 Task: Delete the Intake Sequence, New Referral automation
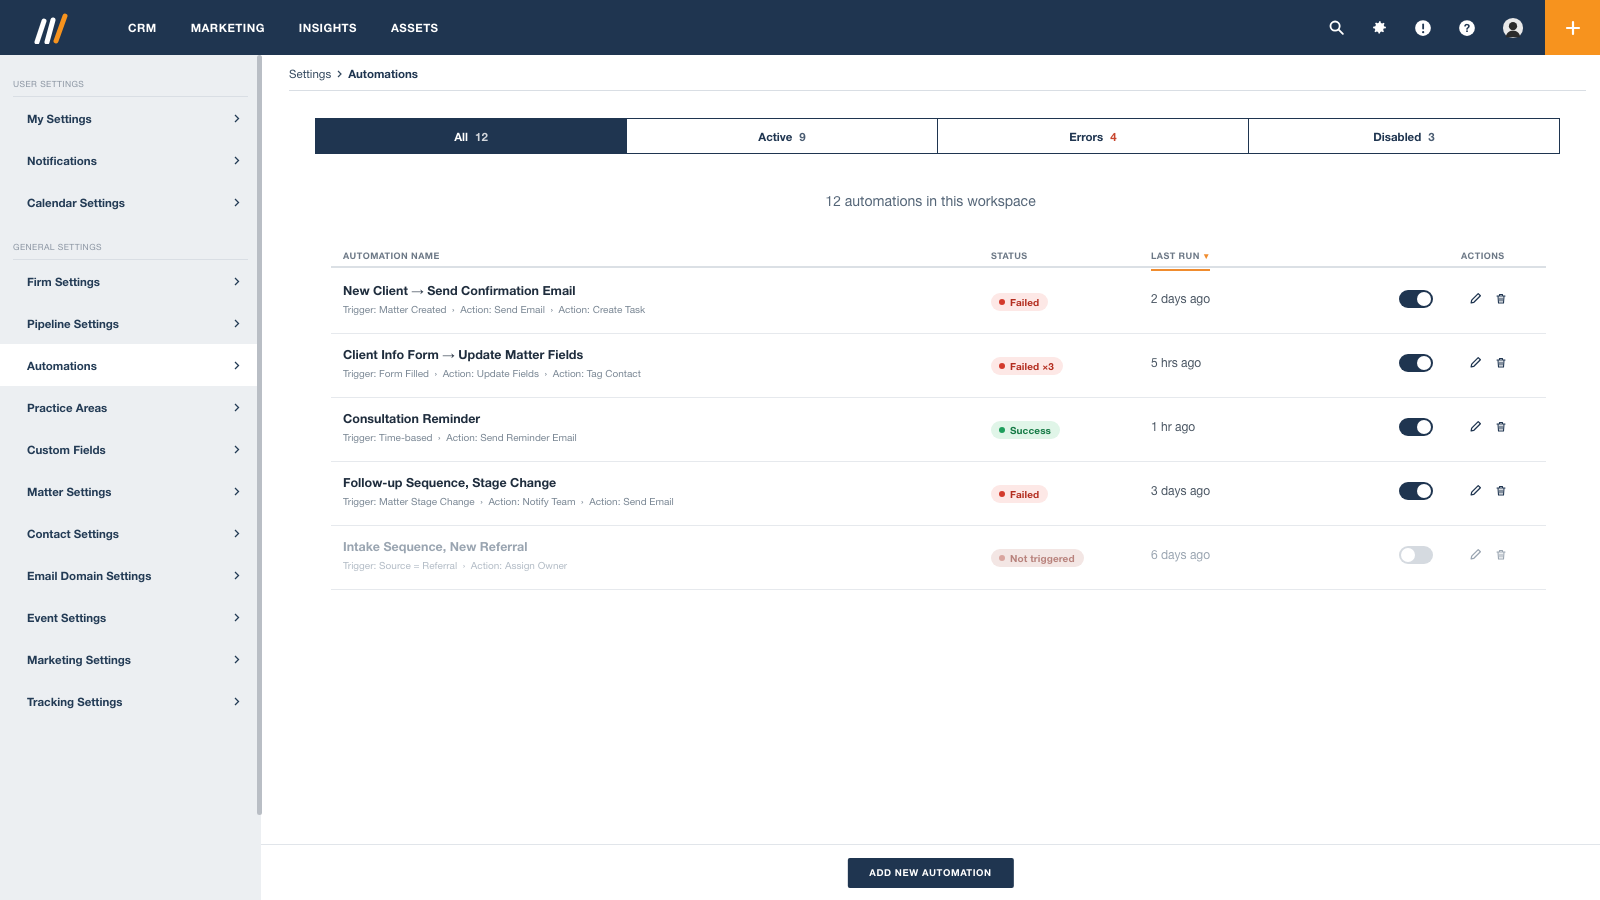click(x=1501, y=555)
